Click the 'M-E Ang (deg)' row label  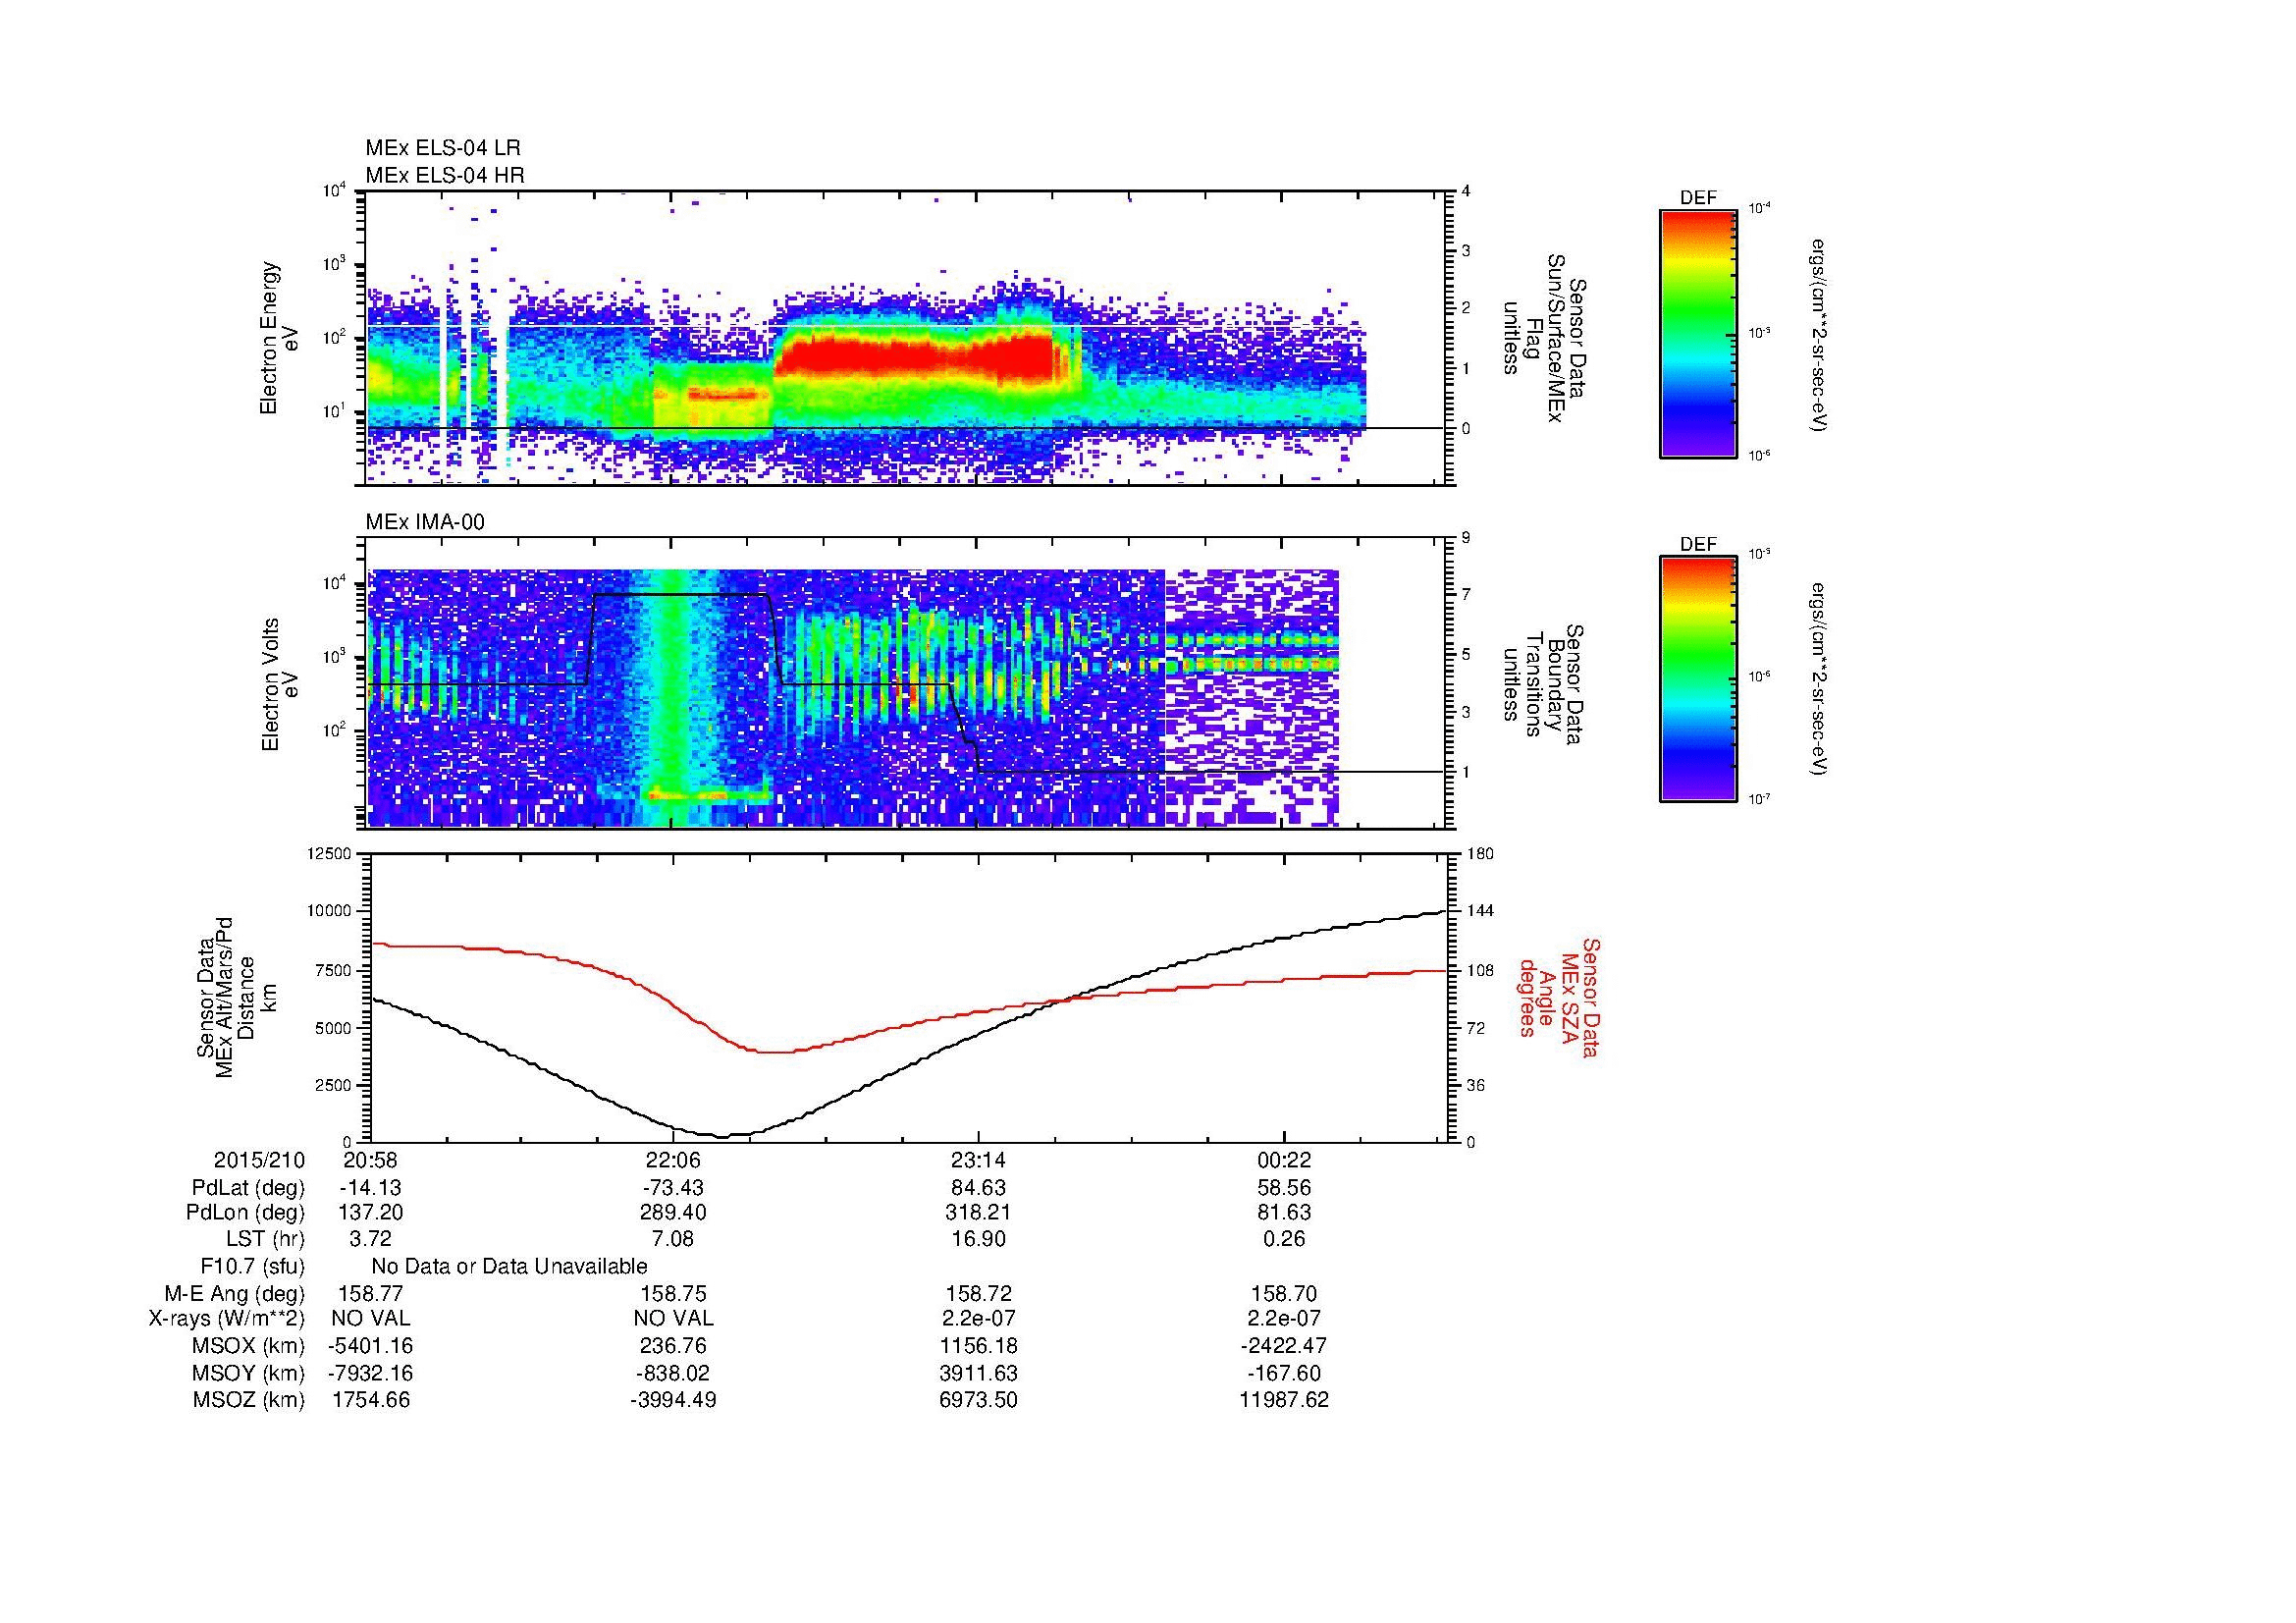[235, 1294]
